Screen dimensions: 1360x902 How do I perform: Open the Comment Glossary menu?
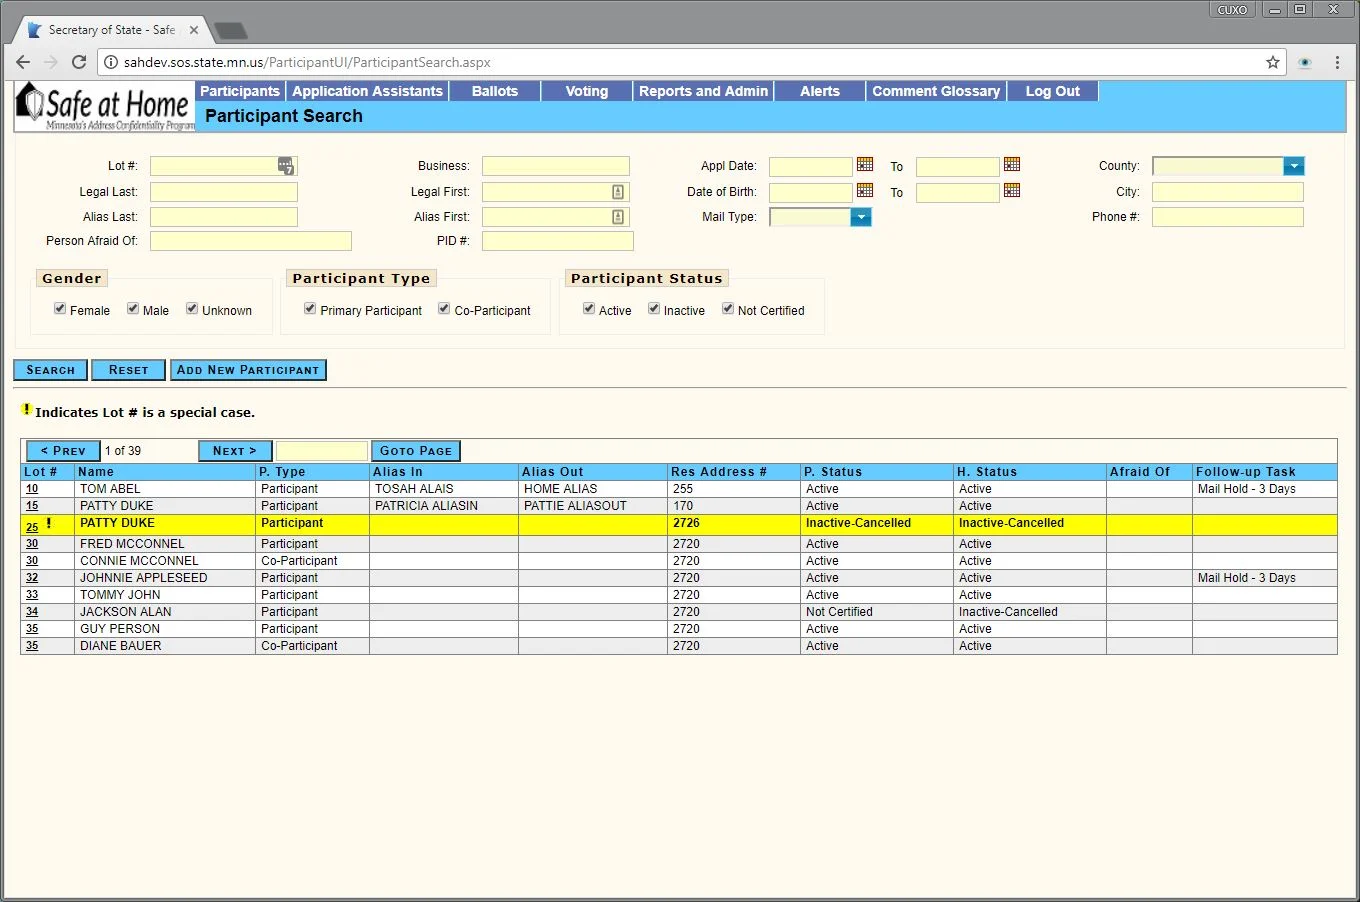coord(936,91)
